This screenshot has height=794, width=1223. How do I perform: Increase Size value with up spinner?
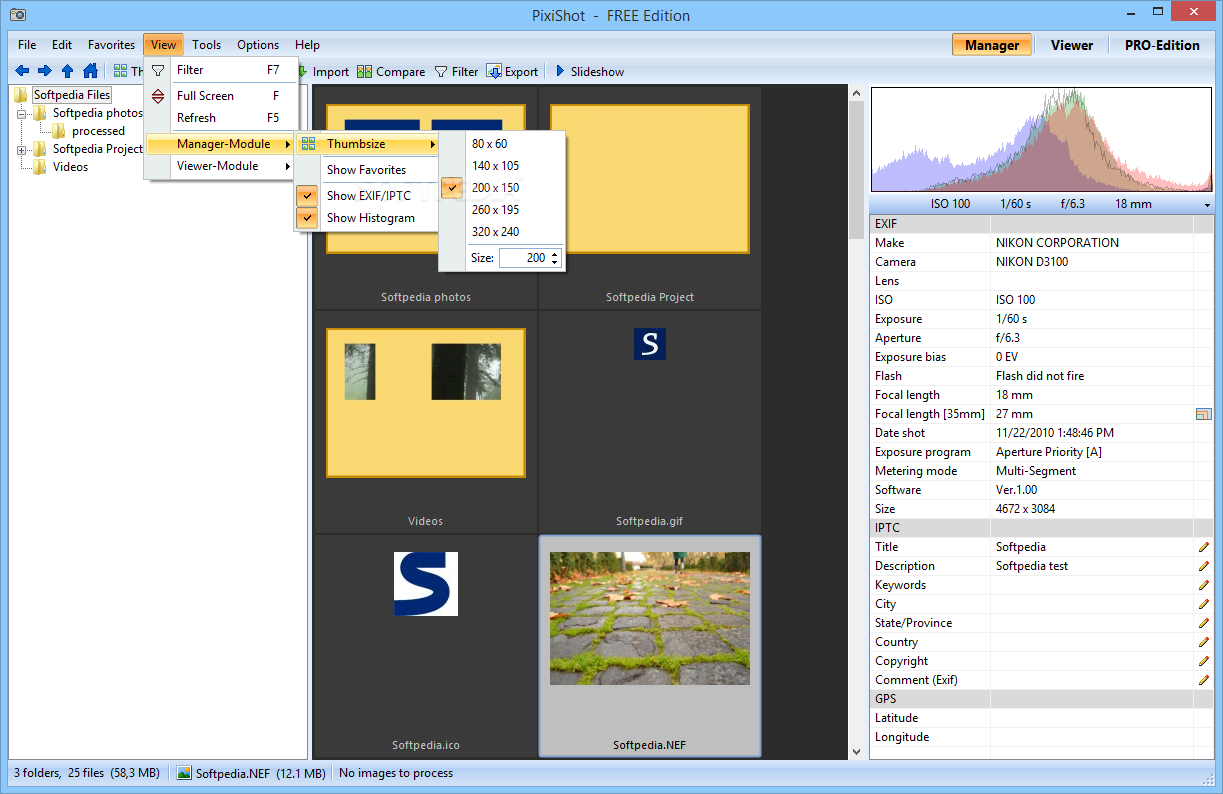(x=555, y=254)
